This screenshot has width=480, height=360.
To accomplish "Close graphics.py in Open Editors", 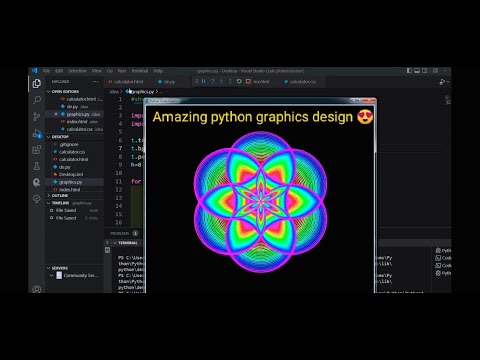I will (56, 114).
